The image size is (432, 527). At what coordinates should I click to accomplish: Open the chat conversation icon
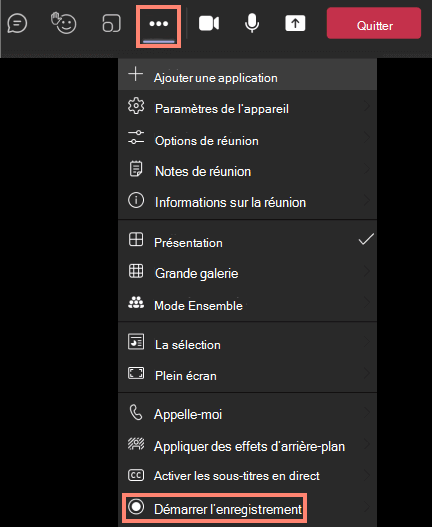(x=17, y=24)
